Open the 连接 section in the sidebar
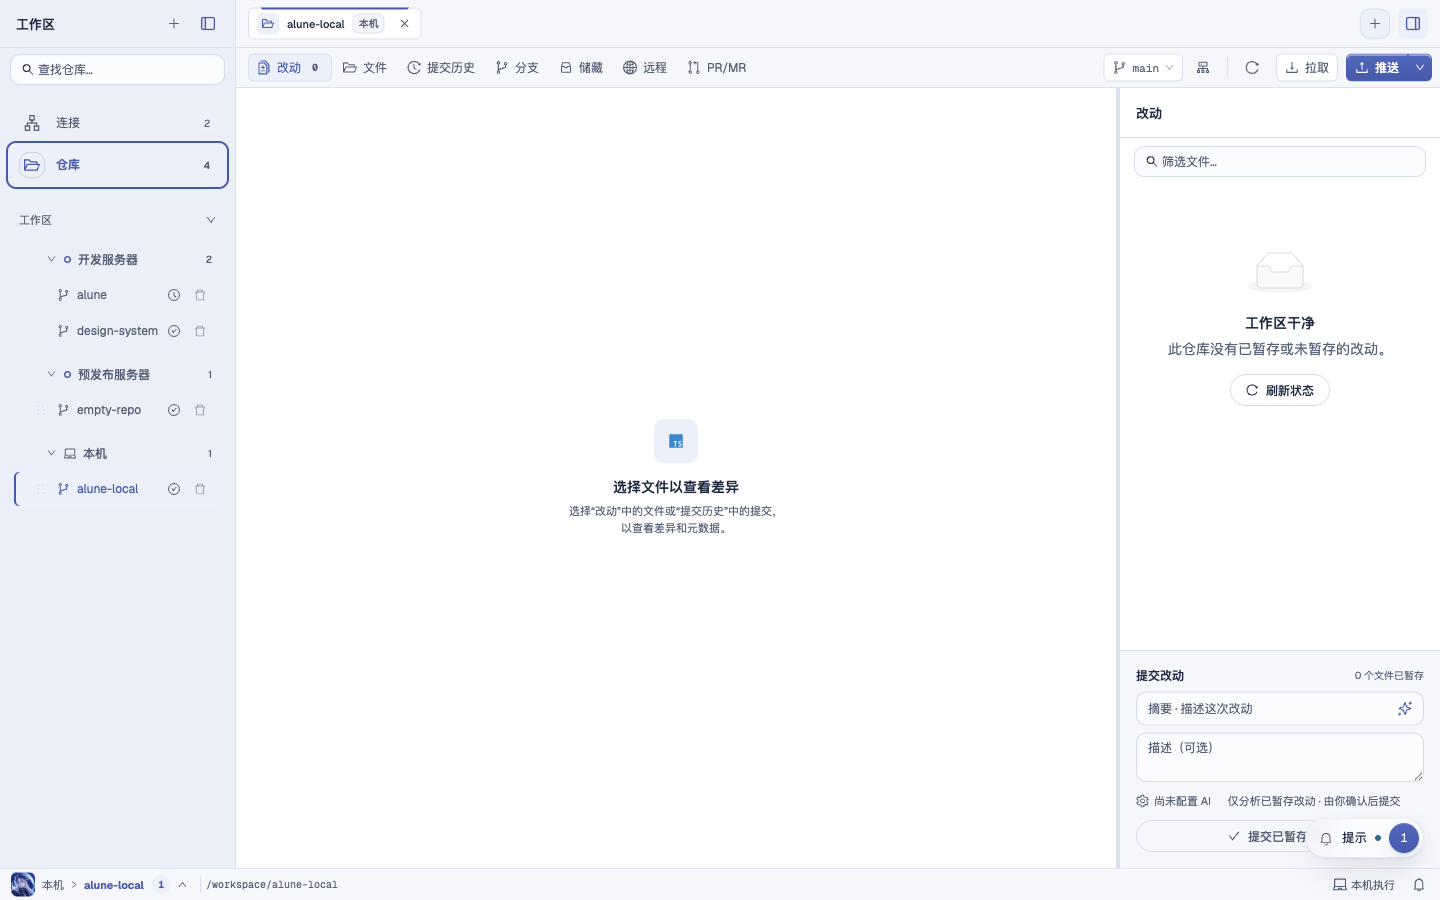The height and width of the screenshot is (900, 1440). coord(117,123)
